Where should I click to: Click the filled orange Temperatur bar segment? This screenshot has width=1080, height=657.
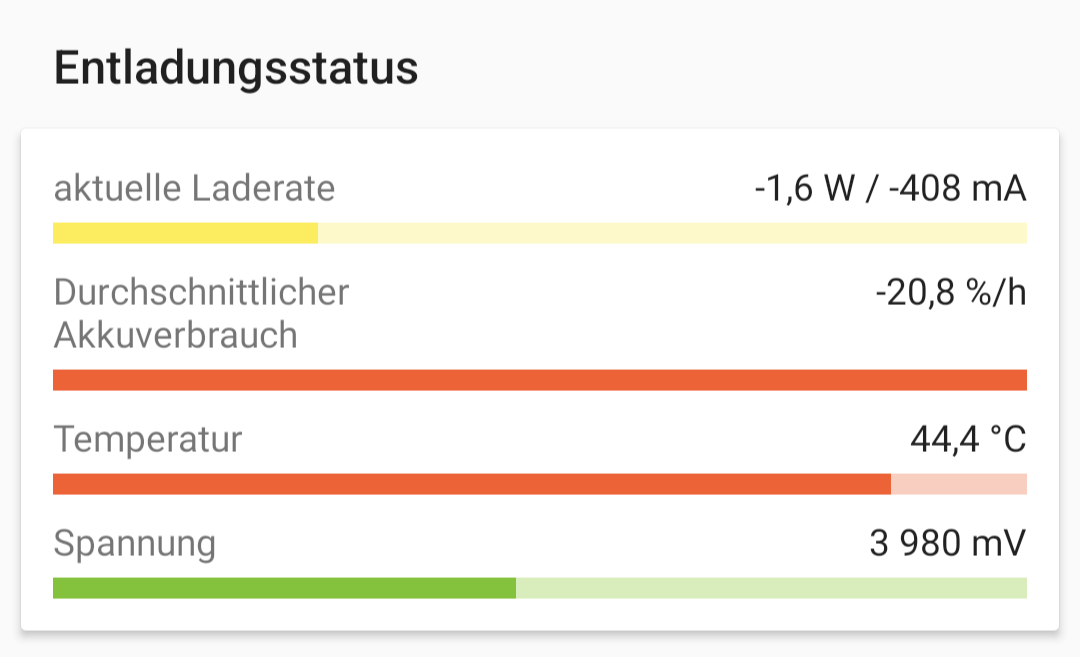(x=471, y=484)
